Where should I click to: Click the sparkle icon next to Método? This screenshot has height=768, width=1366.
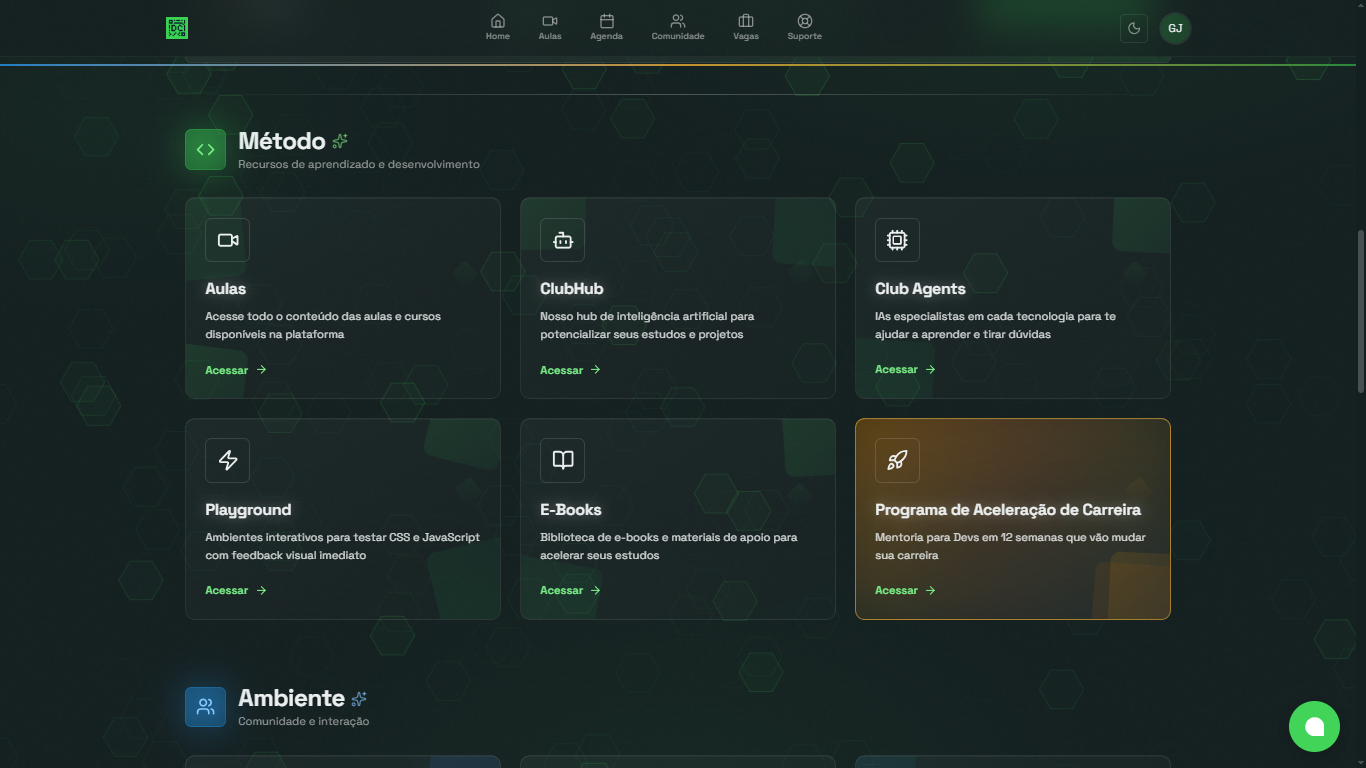click(x=340, y=141)
